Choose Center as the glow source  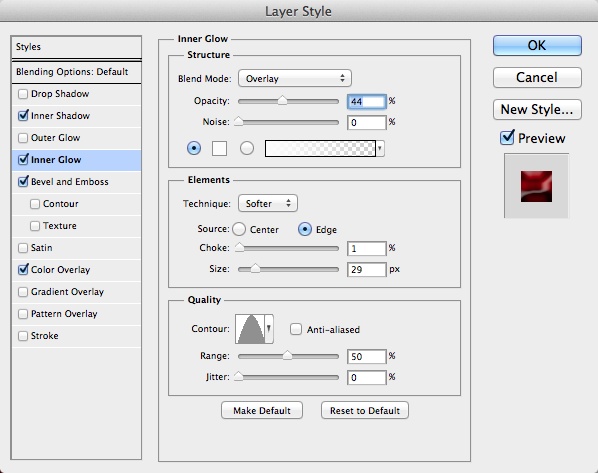click(239, 229)
